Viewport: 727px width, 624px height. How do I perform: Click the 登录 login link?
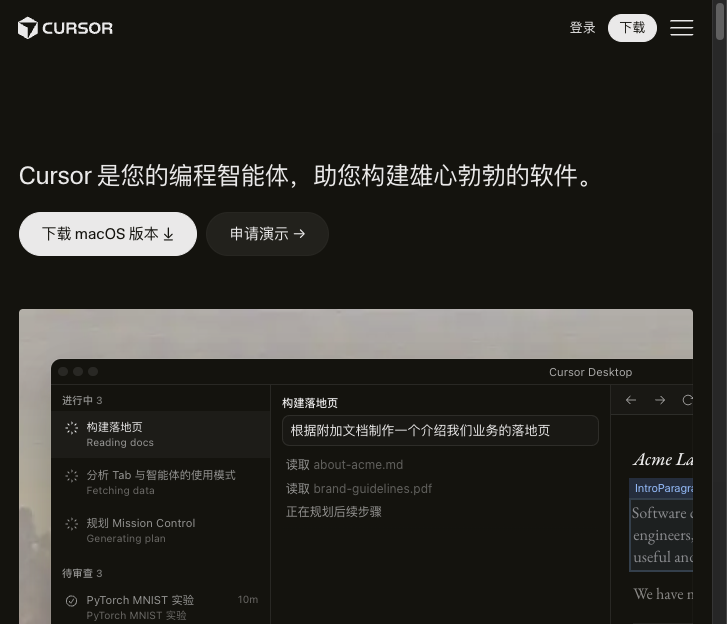582,28
